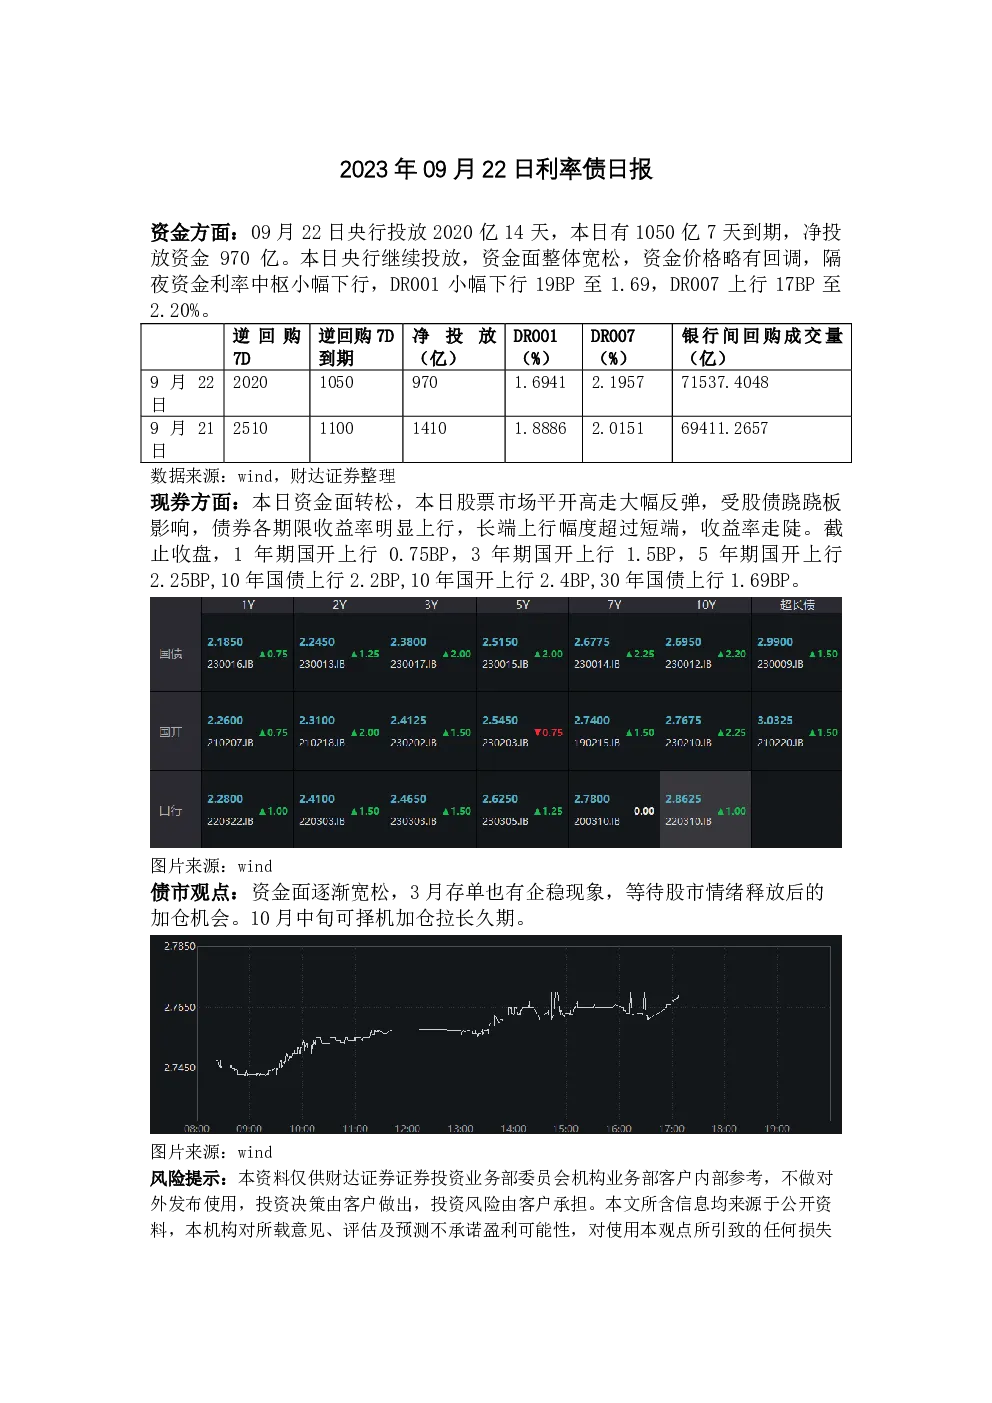Click the 超长债 column header
This screenshot has height=1403, width=992.
796,605
